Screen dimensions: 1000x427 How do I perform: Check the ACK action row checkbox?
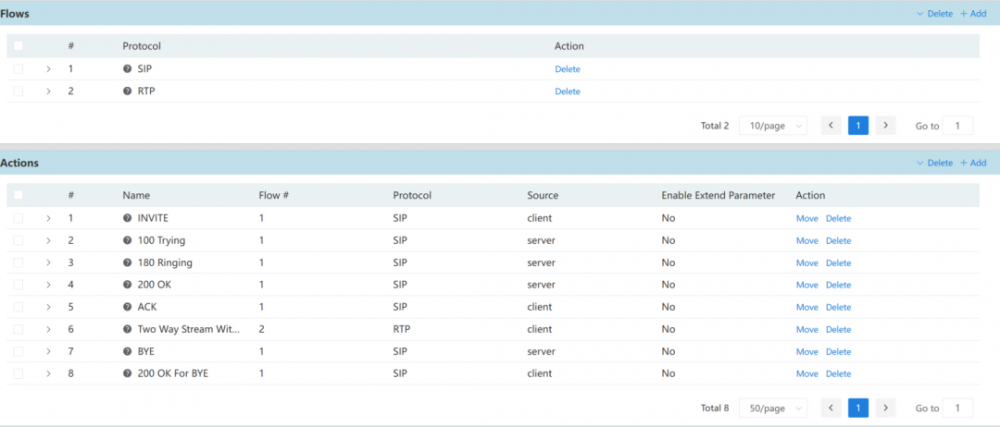pos(18,307)
